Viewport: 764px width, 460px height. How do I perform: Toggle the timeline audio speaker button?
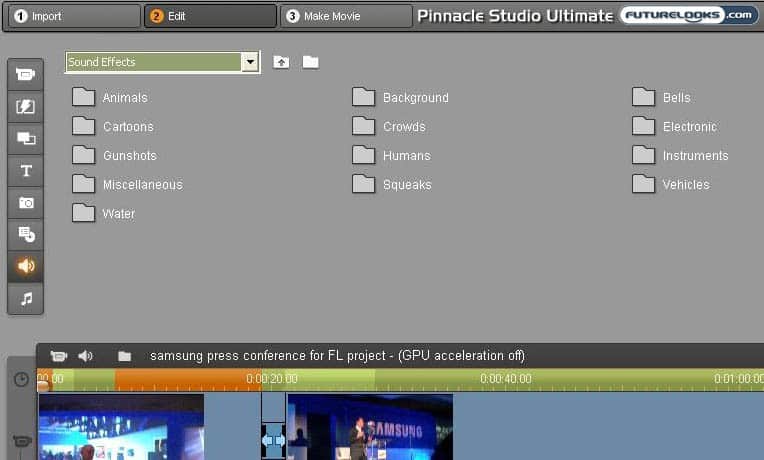86,356
